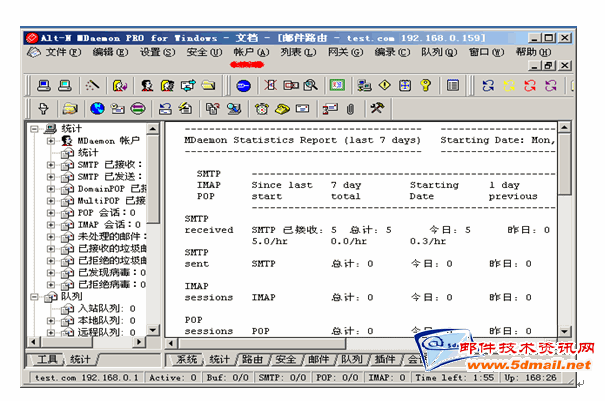The width and height of the screenshot is (605, 401).
Task: Collapse the 统计 root tree node
Action: coord(35,129)
